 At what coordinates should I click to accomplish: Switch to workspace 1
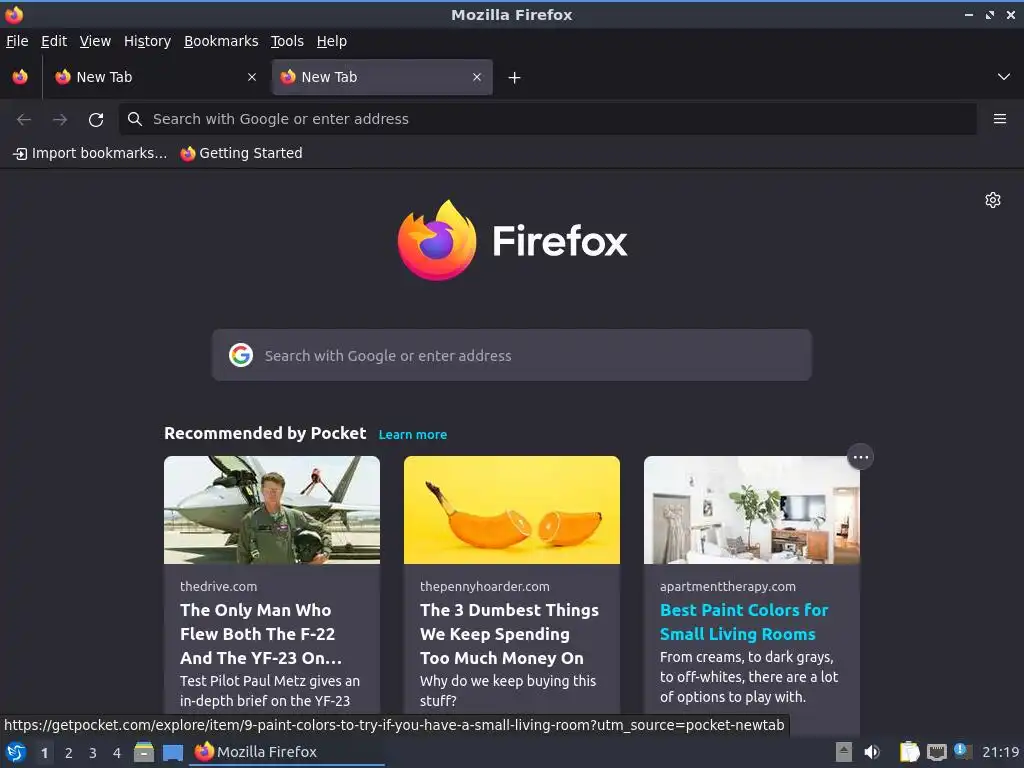(44, 753)
